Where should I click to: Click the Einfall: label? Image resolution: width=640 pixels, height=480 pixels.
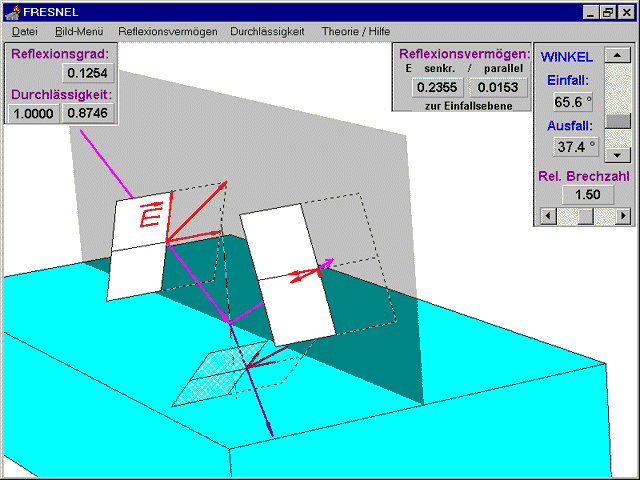pyautogui.click(x=568, y=80)
